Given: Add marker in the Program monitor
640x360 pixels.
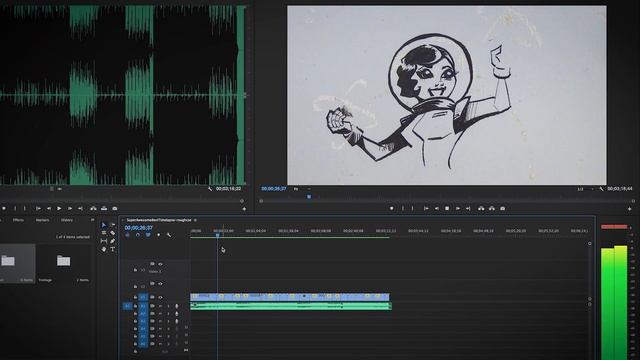Looking at the screenshot, I should (x=391, y=209).
